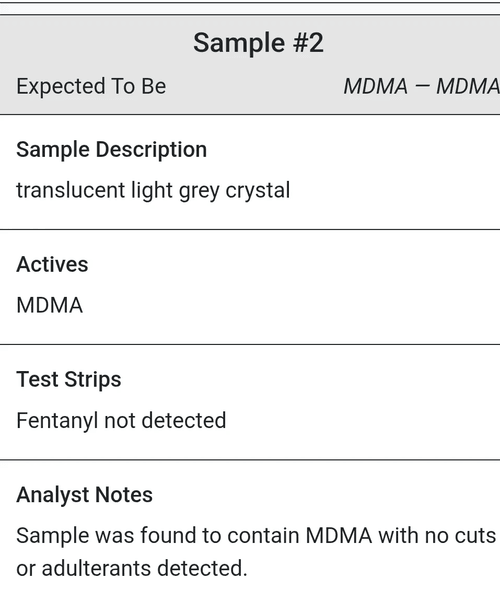Select the MDMA entry under Actives
The height and width of the screenshot is (599, 500).
(50, 305)
